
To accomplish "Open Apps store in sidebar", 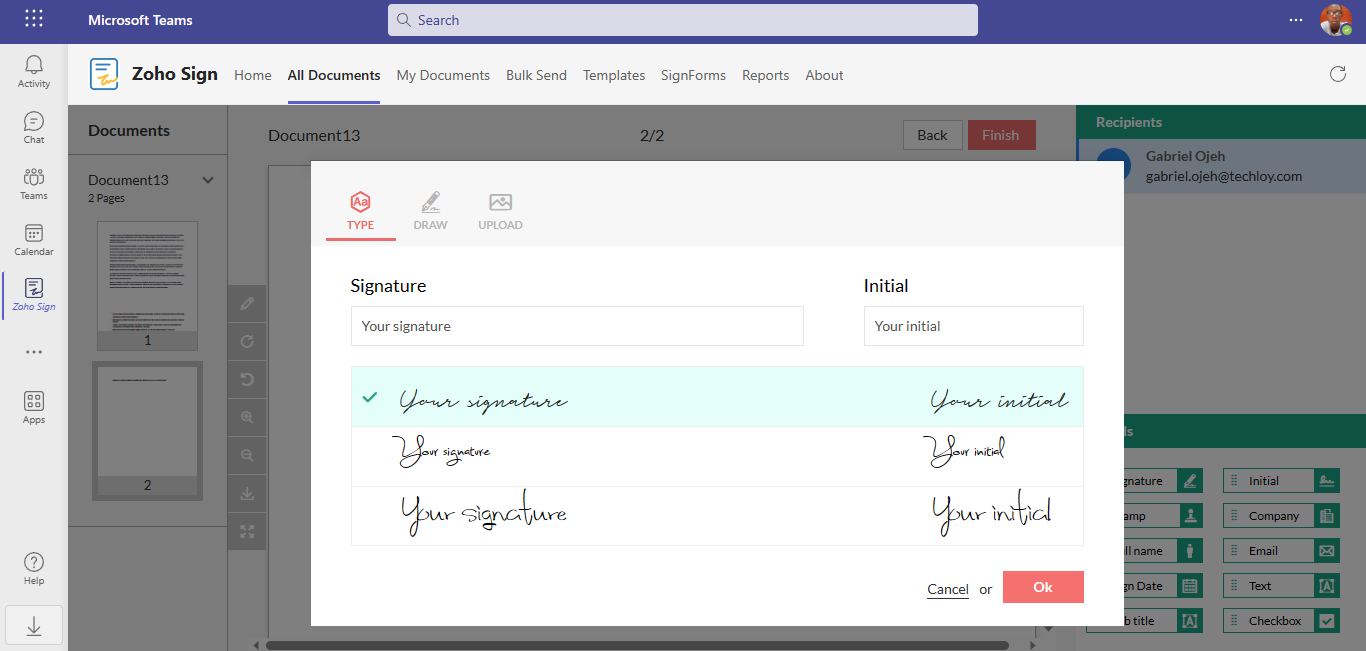I will point(34,408).
